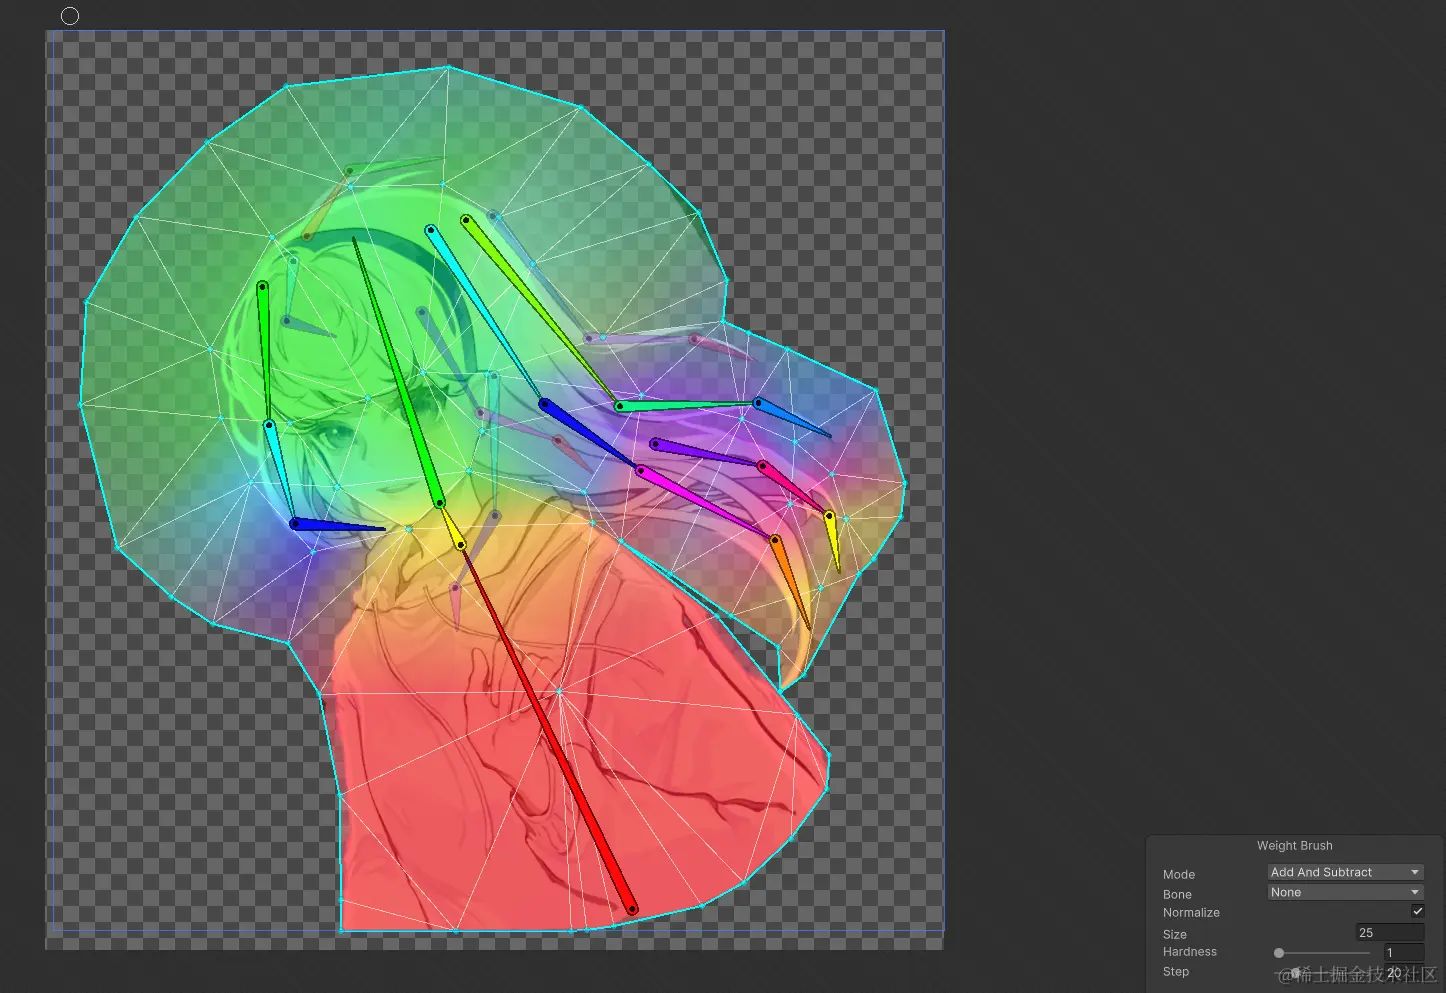Click the Size input field showing 25

[1389, 933]
